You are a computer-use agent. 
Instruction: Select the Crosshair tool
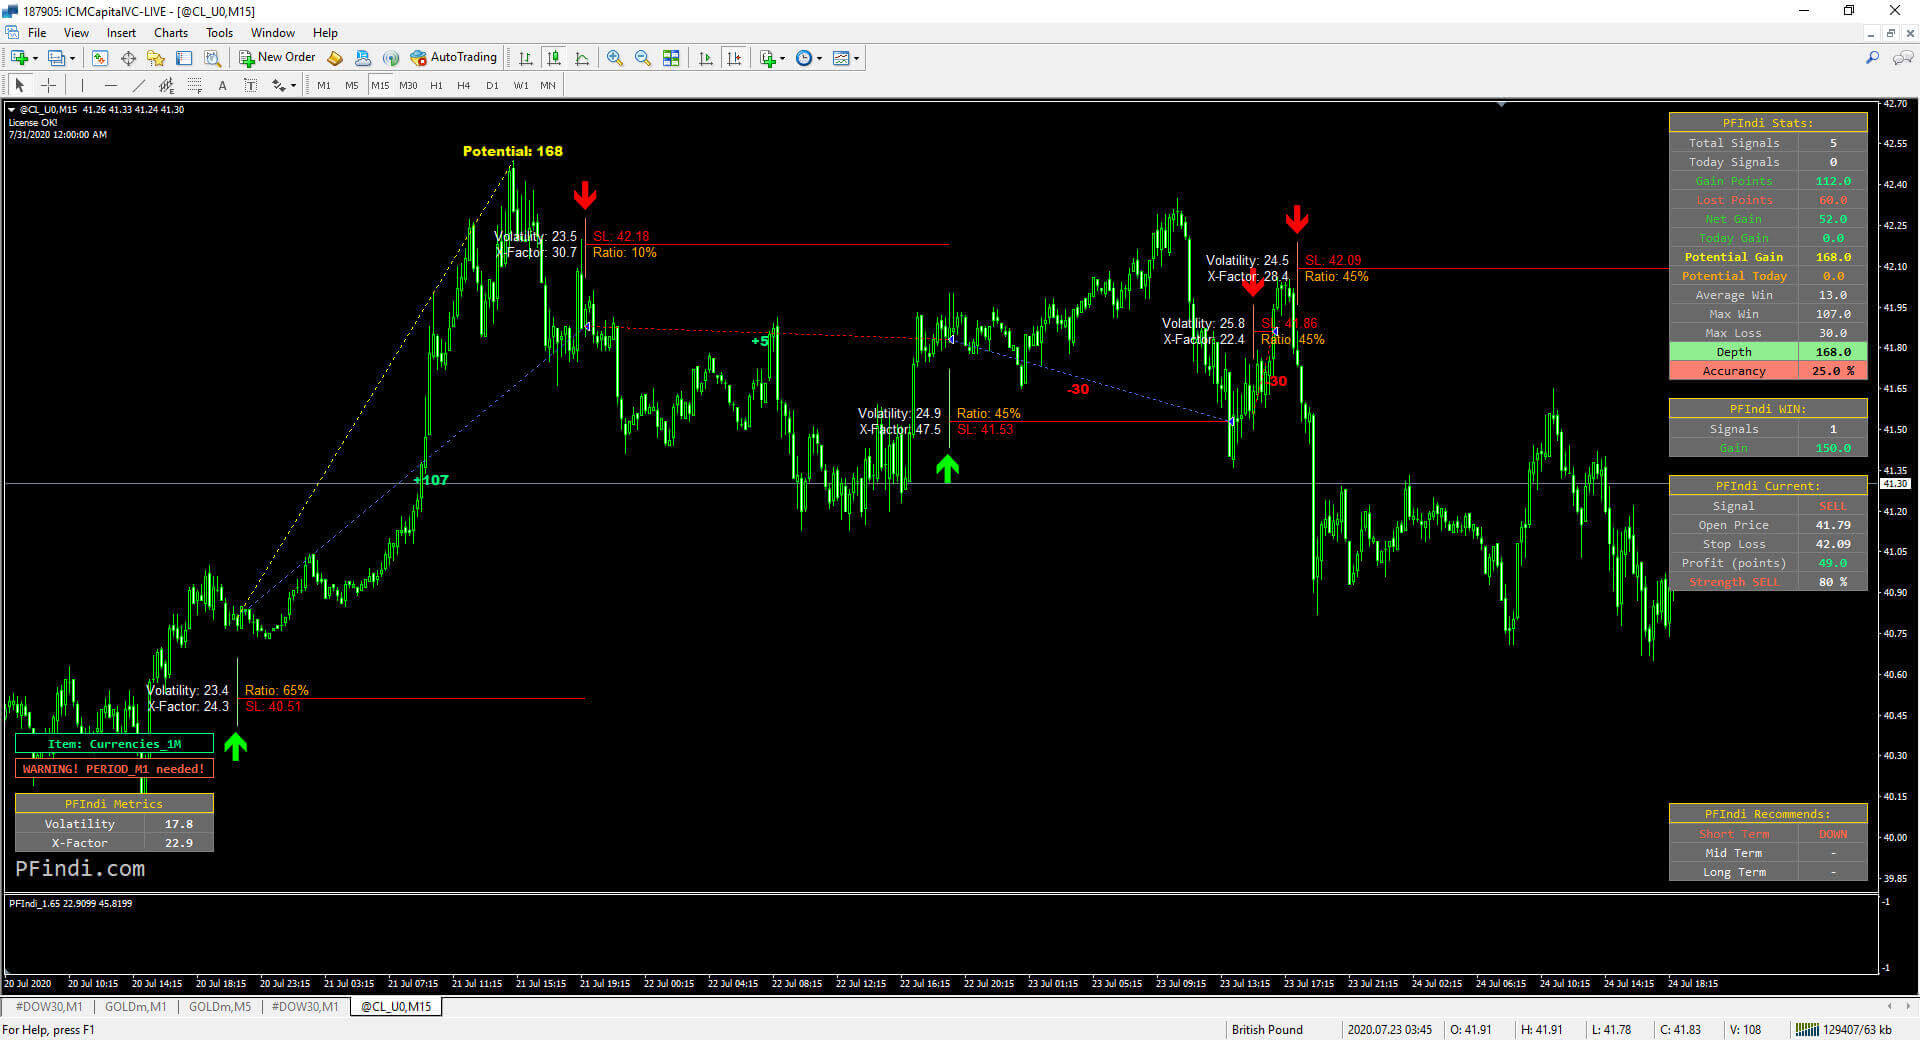48,85
